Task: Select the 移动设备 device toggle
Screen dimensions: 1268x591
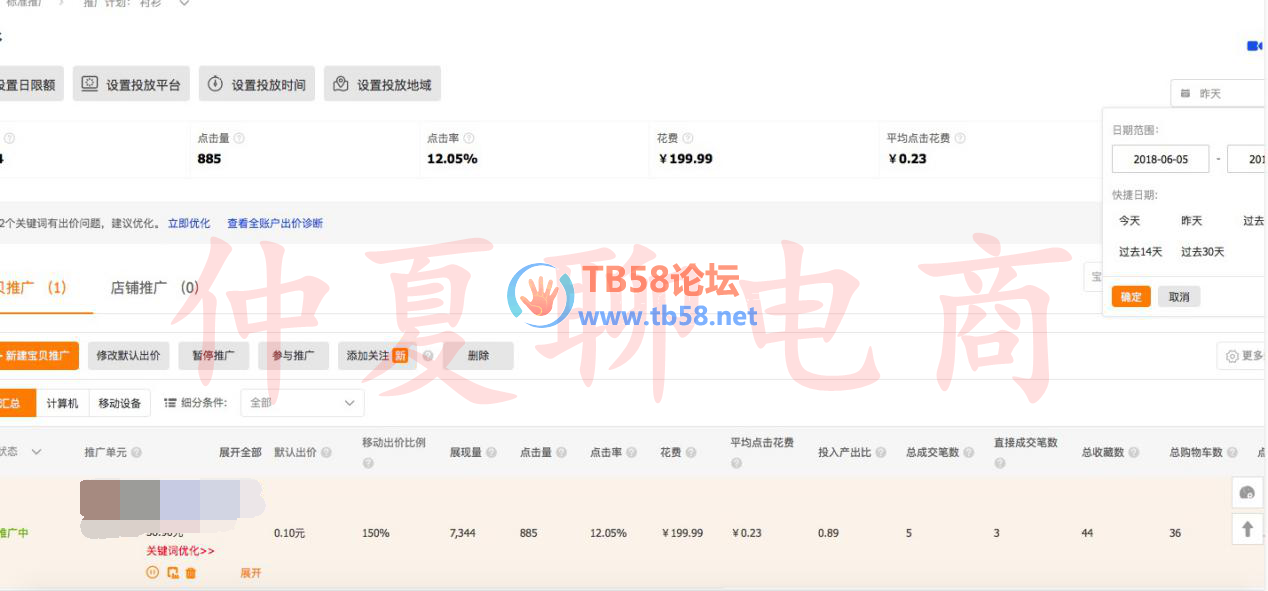Action: pos(120,403)
